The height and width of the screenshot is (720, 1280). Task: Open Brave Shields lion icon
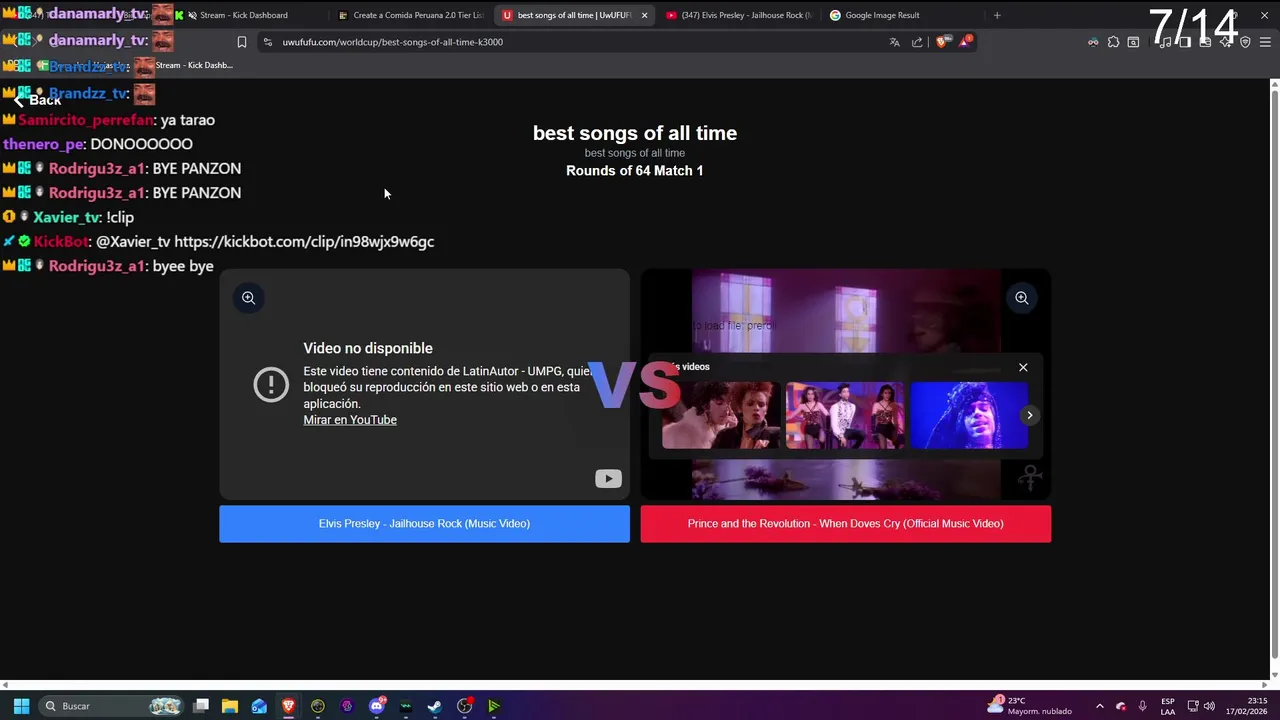click(942, 42)
